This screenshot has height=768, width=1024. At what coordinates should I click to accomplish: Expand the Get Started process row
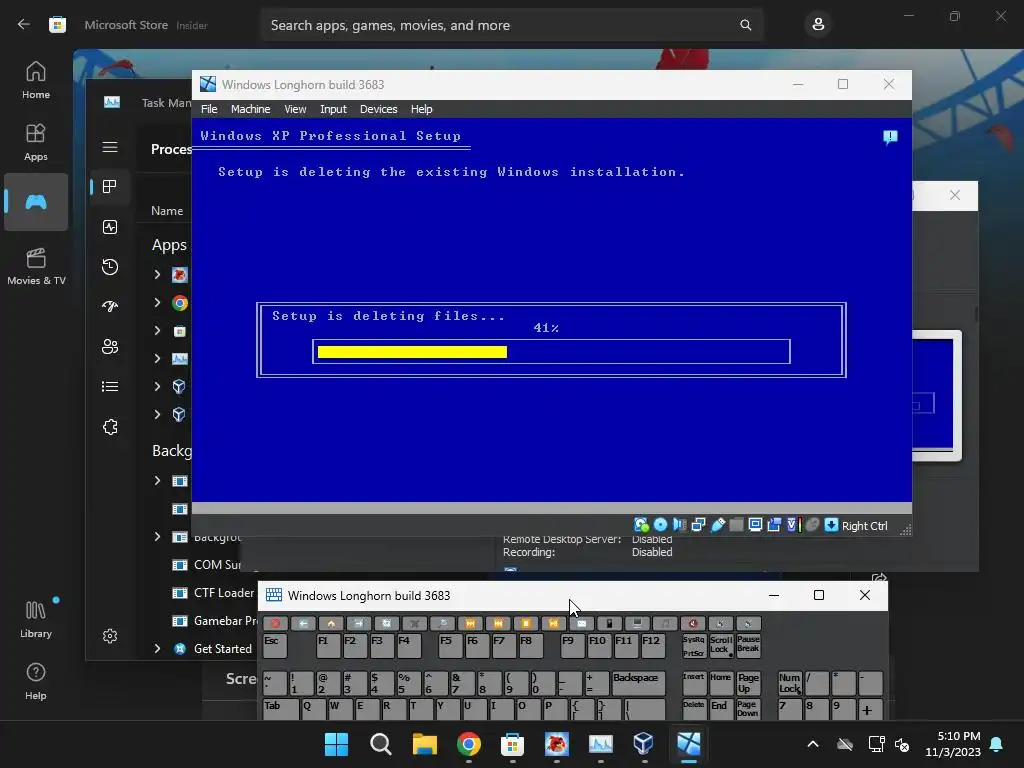[x=157, y=648]
